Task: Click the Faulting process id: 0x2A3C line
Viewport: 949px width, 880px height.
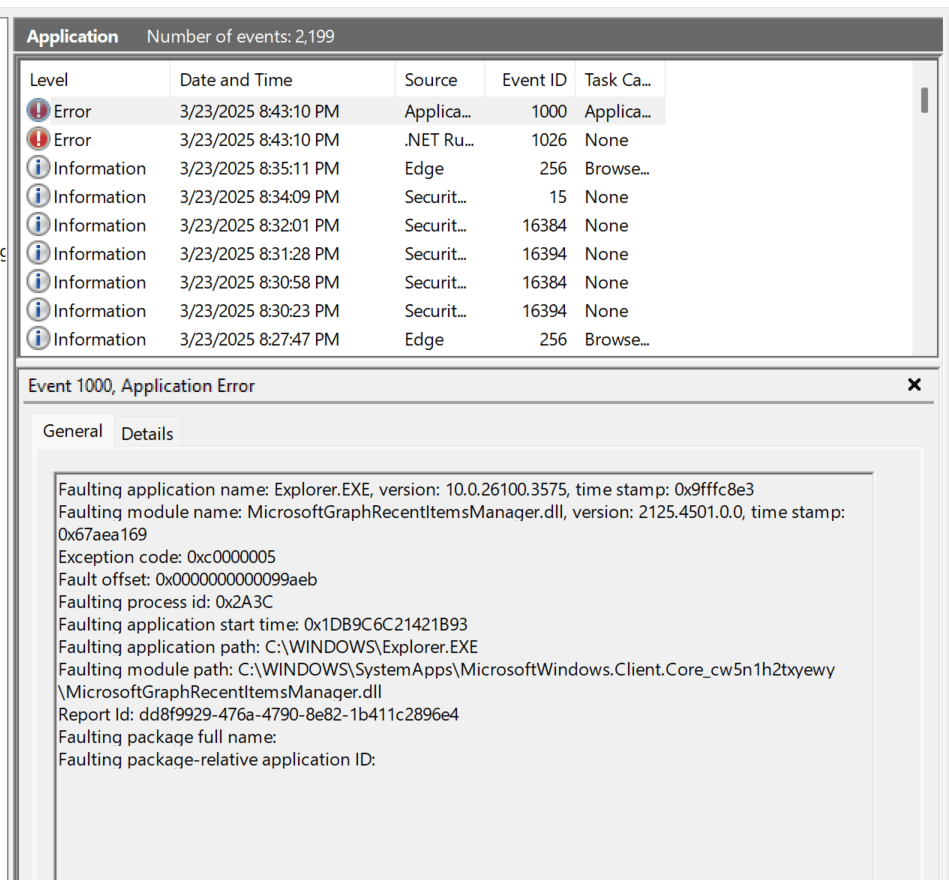Action: [165, 602]
